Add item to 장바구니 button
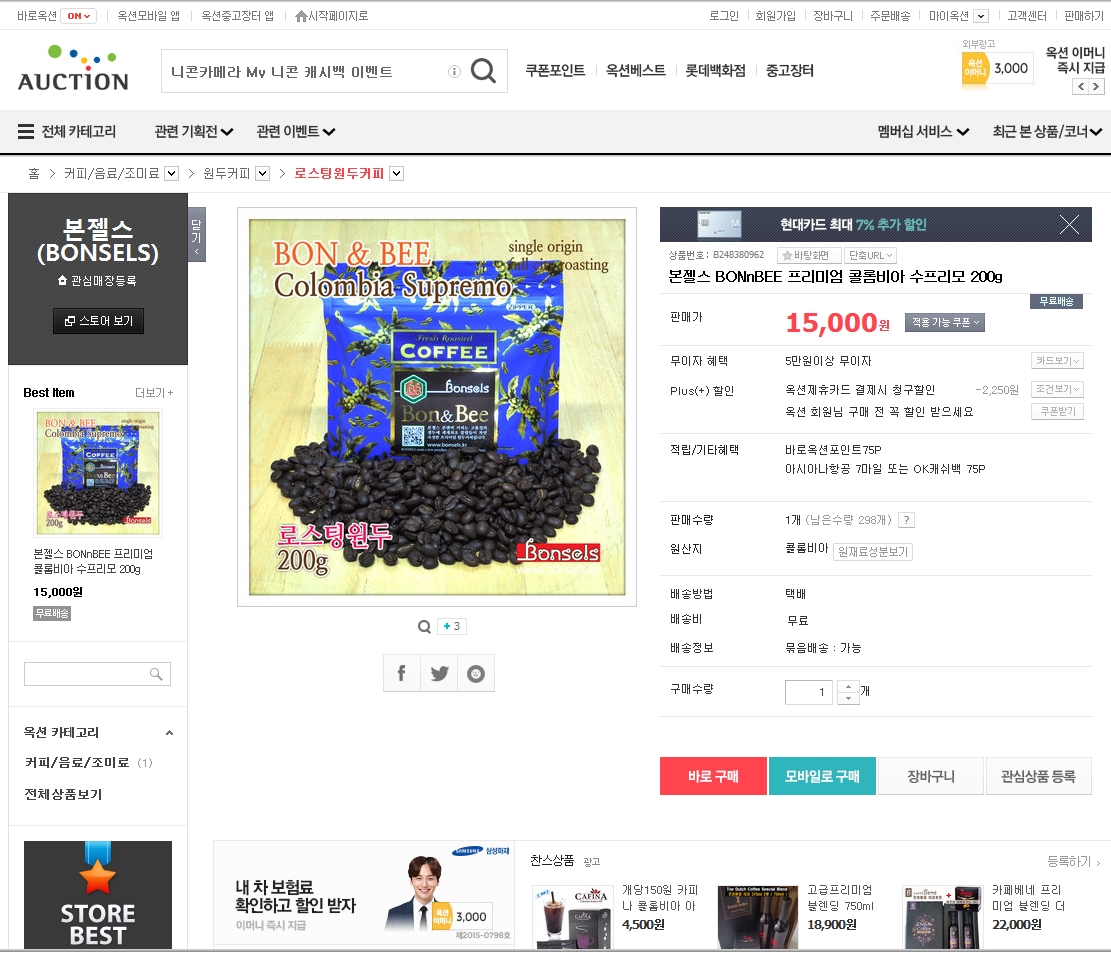The height and width of the screenshot is (953, 1111). 931,776
